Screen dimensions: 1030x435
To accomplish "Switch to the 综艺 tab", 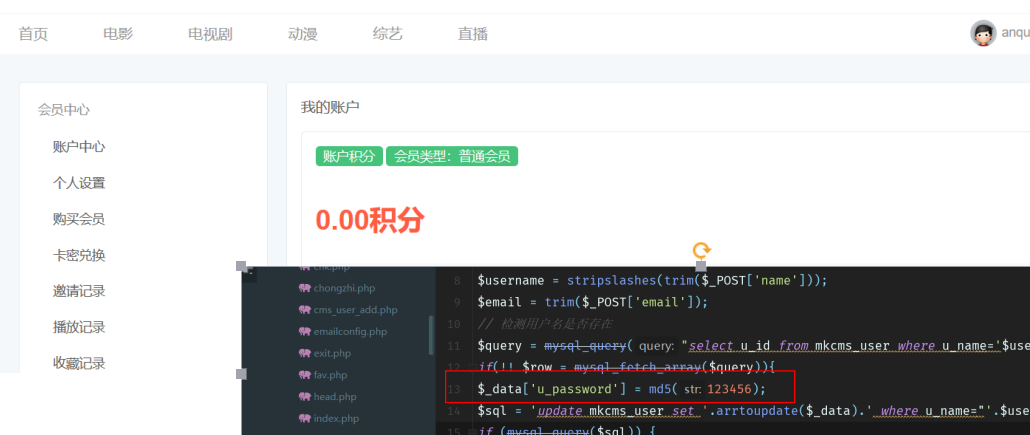I will point(388,34).
